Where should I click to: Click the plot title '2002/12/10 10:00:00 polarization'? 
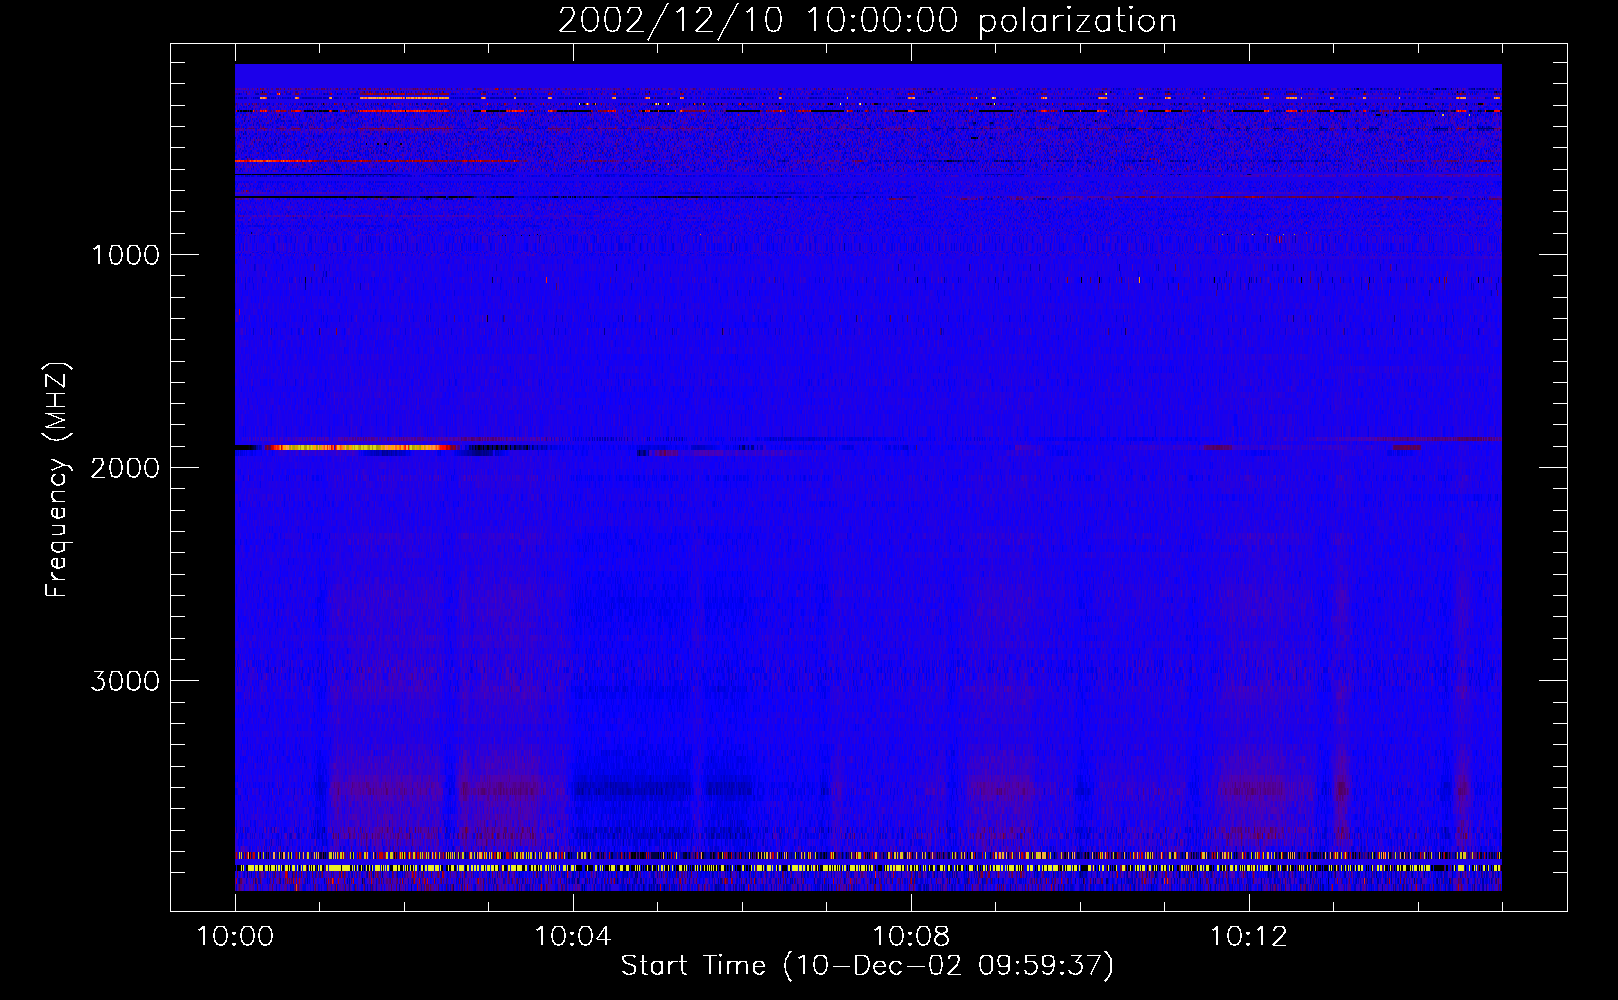click(867, 20)
